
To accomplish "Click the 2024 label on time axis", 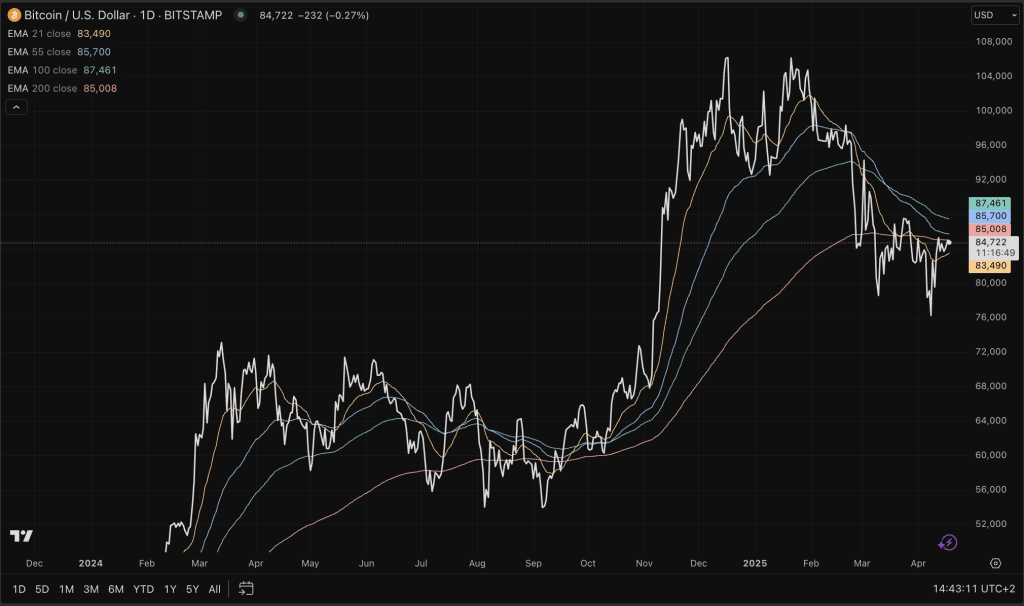I will [91, 563].
